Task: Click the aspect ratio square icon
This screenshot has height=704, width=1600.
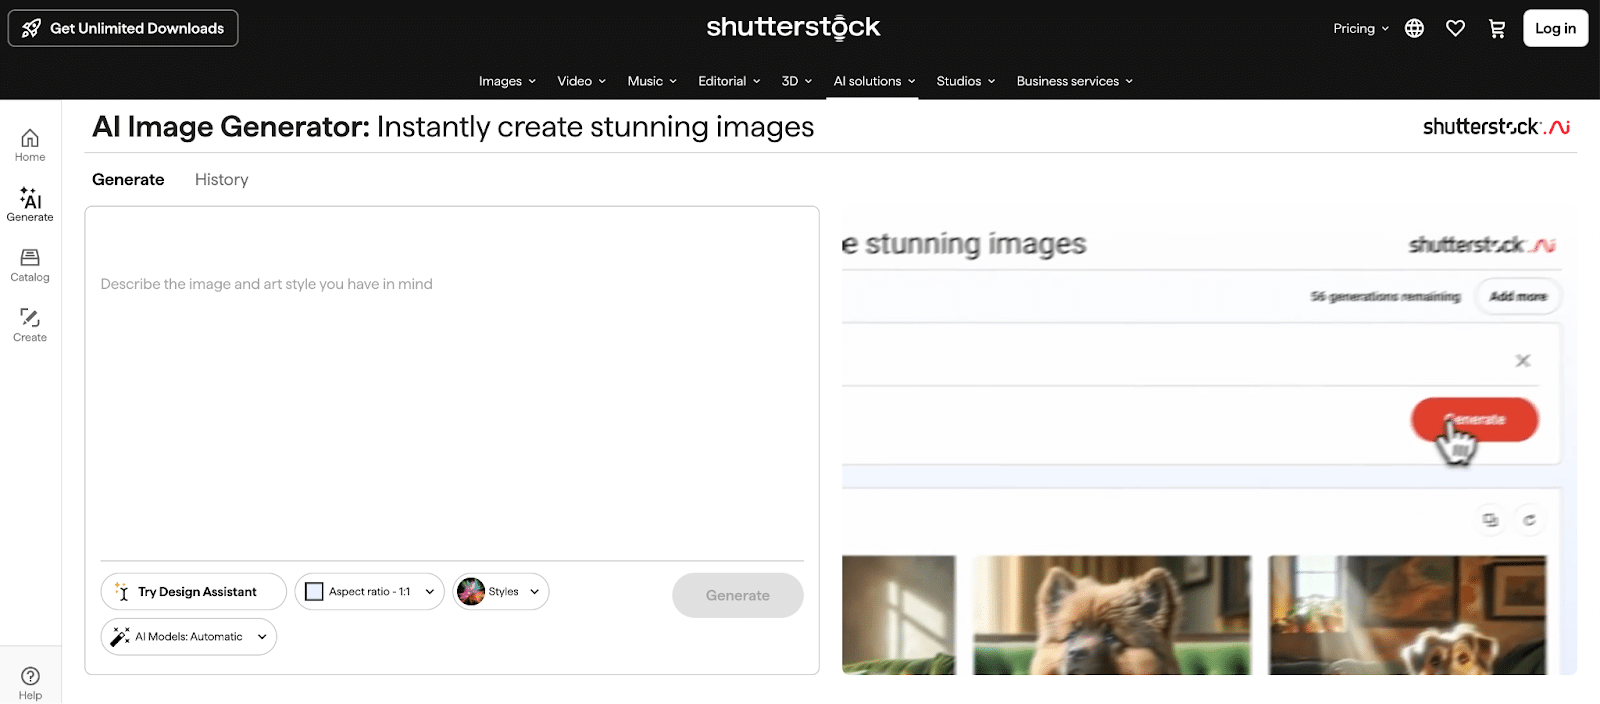Action: pyautogui.click(x=314, y=592)
